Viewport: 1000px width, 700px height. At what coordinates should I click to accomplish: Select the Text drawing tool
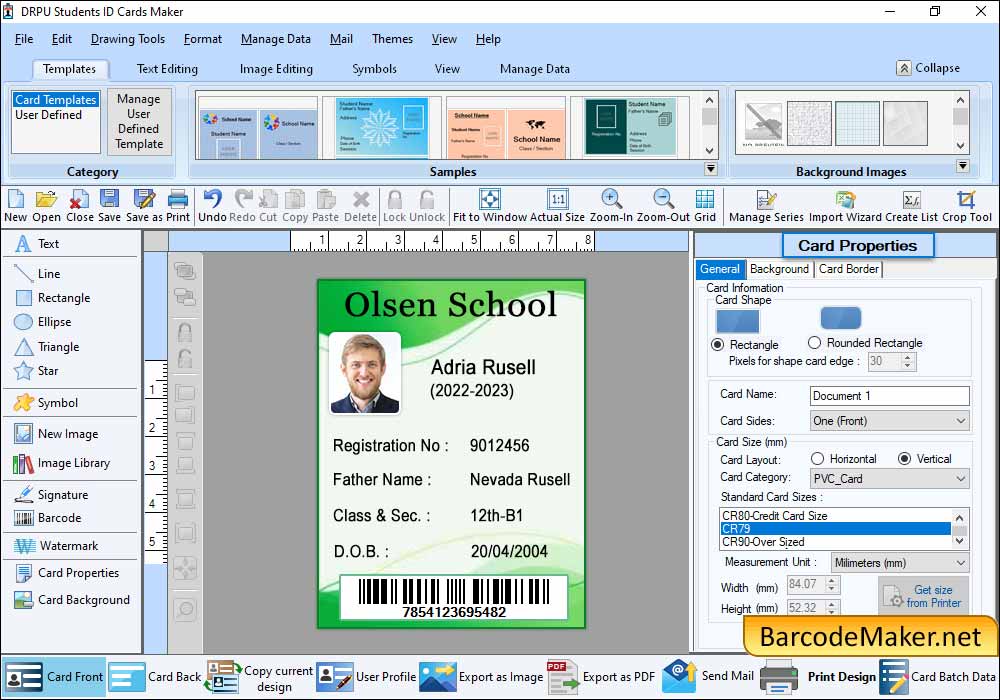pyautogui.click(x=38, y=244)
